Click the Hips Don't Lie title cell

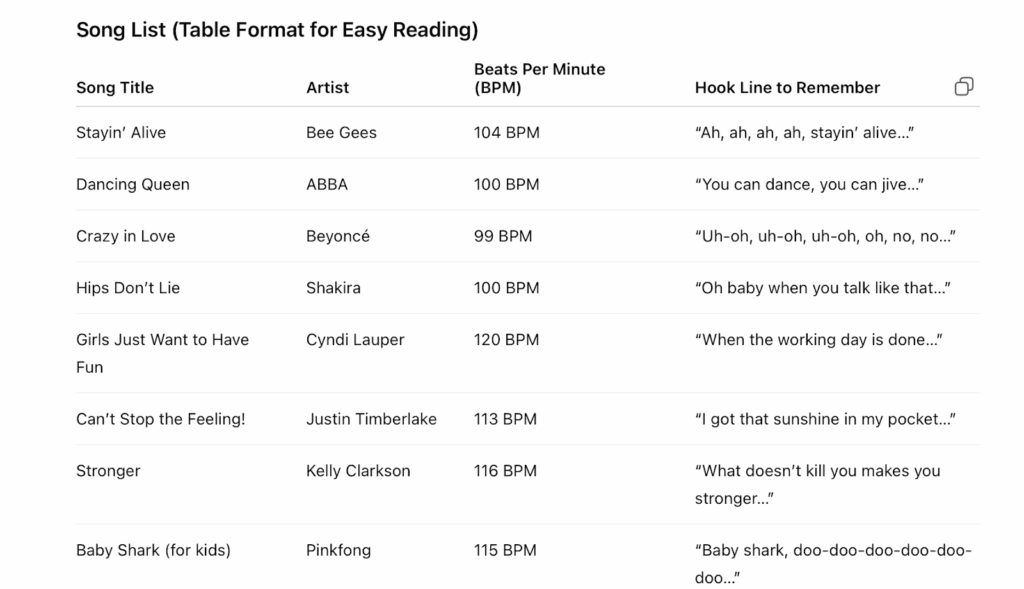128,288
